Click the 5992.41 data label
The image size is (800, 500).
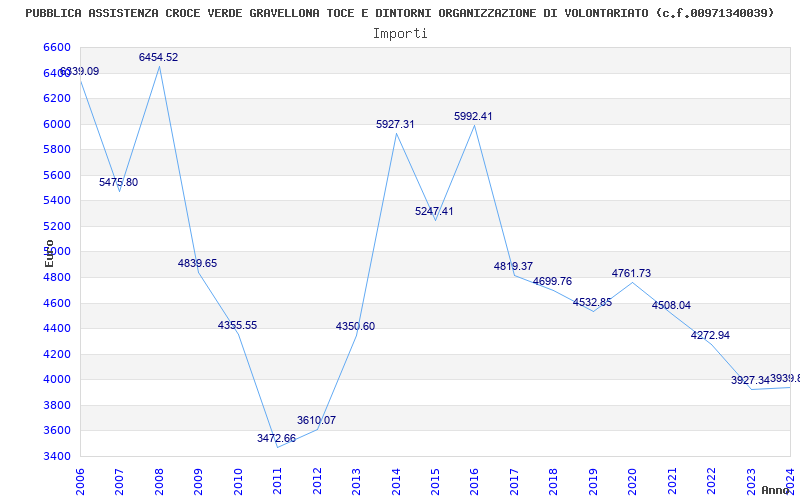[473, 116]
